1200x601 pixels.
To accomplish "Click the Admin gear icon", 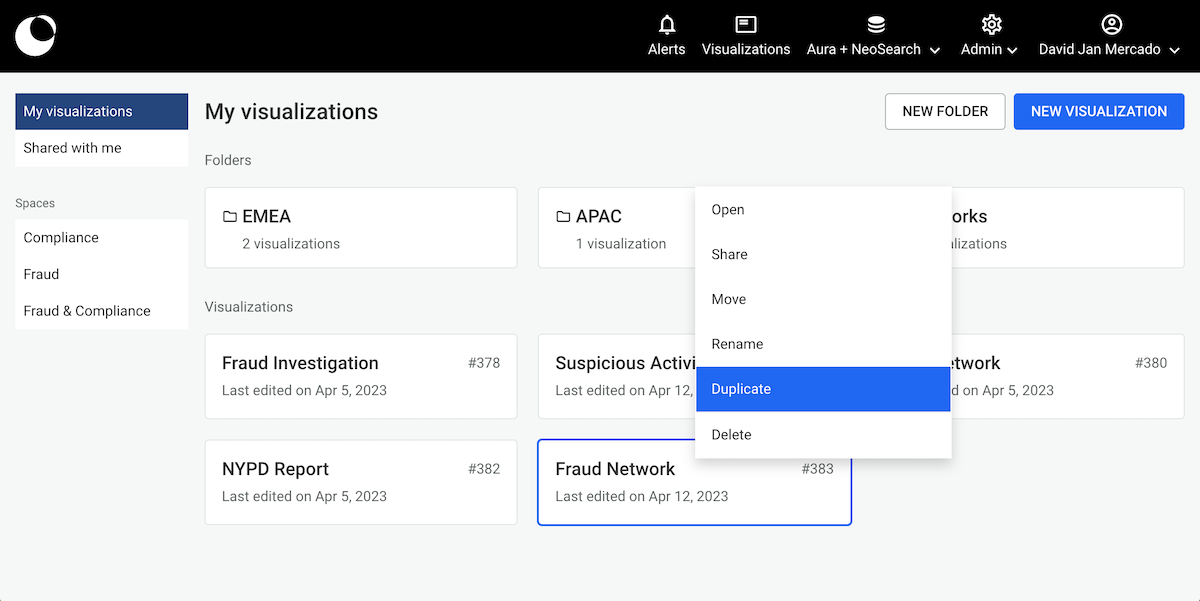I will [991, 25].
